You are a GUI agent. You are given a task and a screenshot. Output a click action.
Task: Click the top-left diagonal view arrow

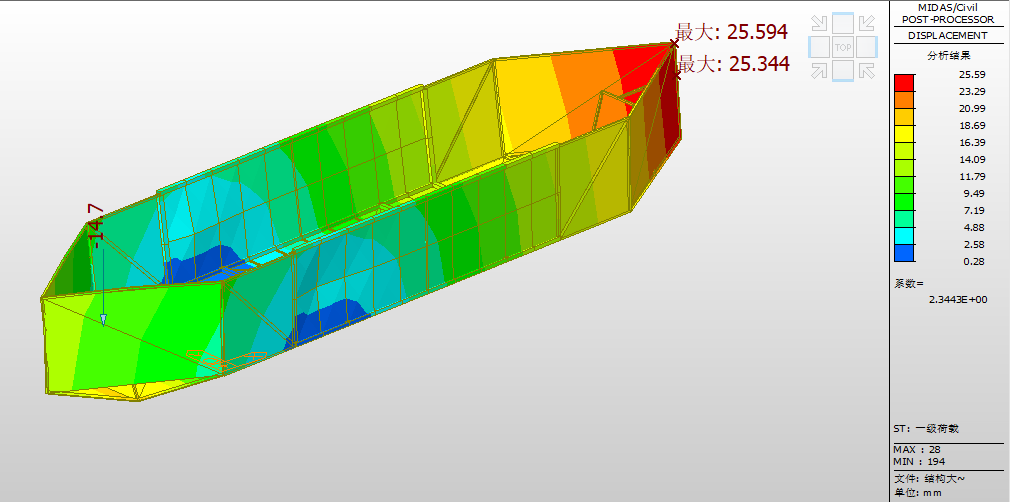820,24
